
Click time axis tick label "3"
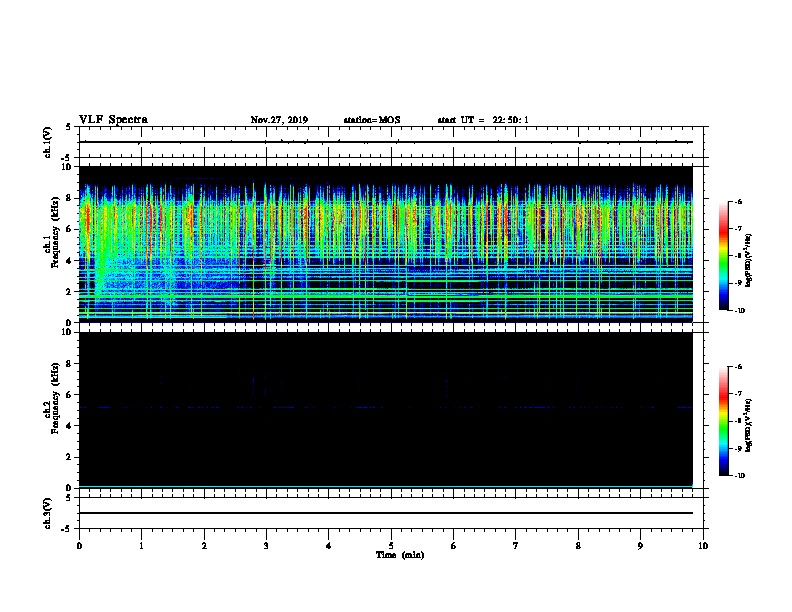pos(266,546)
